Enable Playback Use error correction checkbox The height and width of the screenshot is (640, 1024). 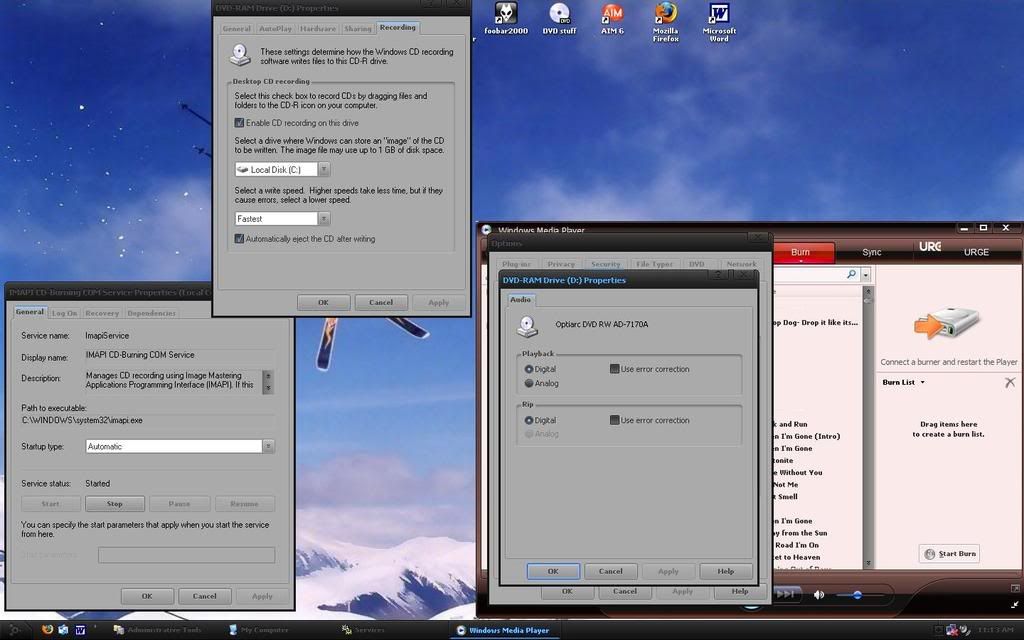pyautogui.click(x=614, y=369)
